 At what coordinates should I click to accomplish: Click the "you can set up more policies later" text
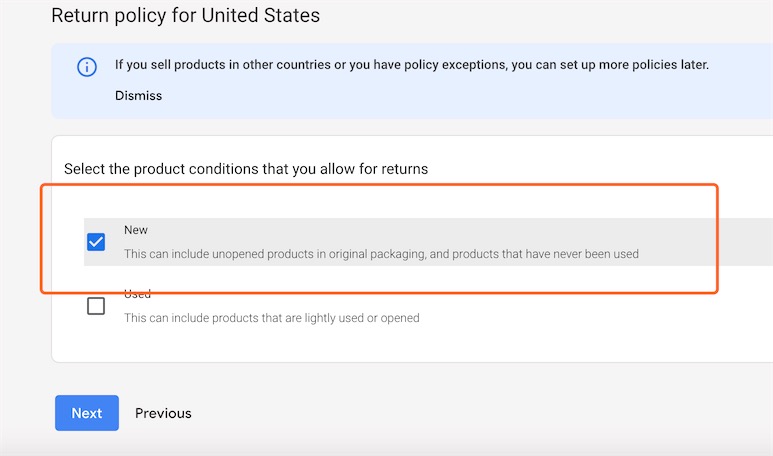(x=610, y=65)
